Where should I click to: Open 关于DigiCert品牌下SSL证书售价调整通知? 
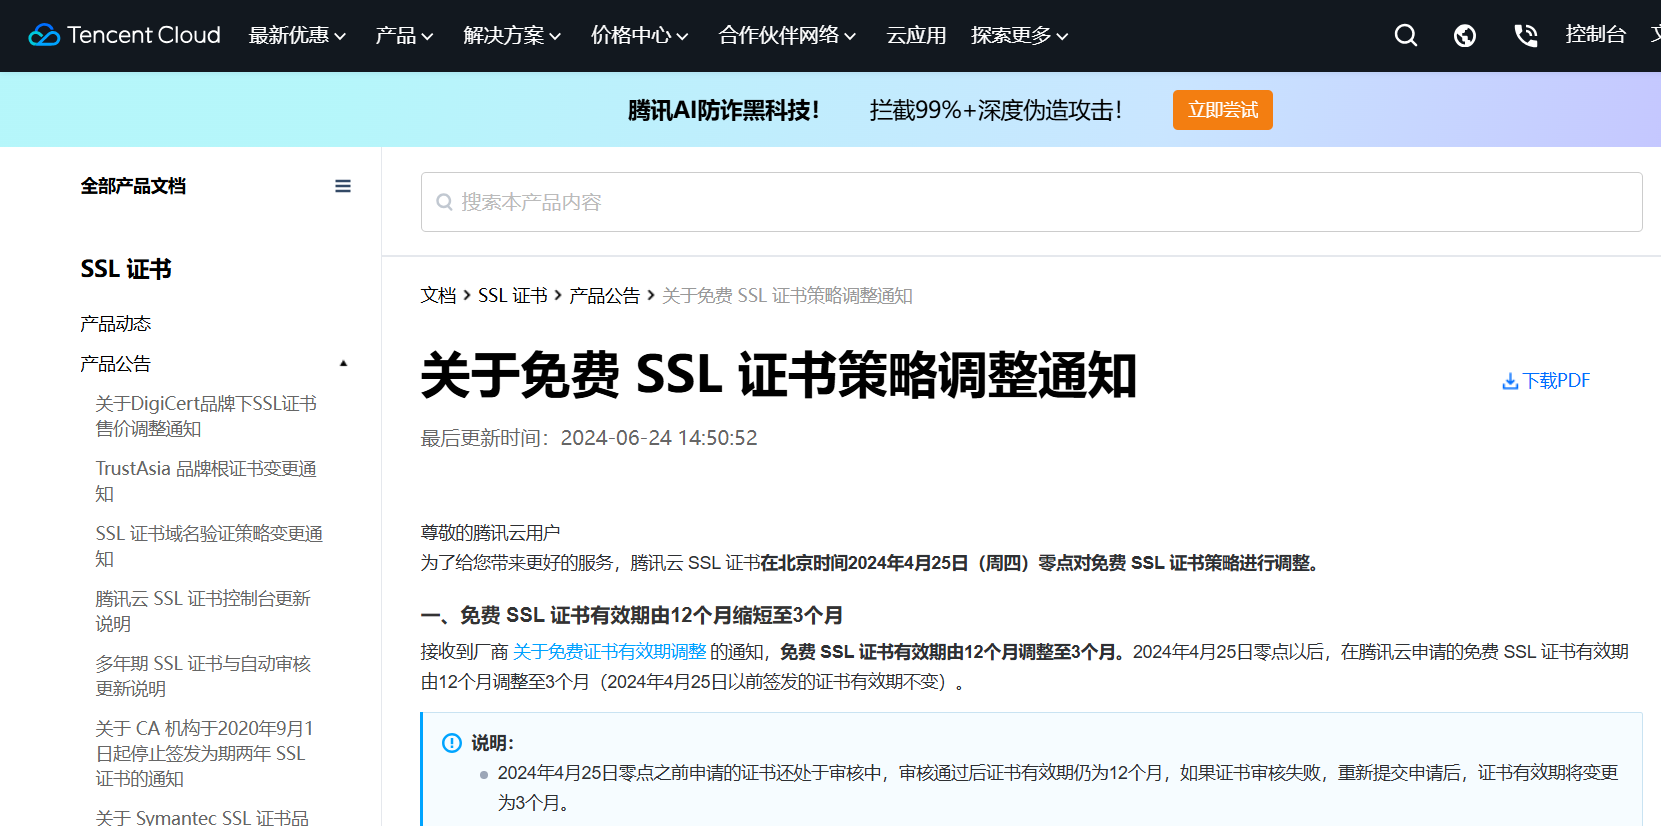[x=206, y=416]
